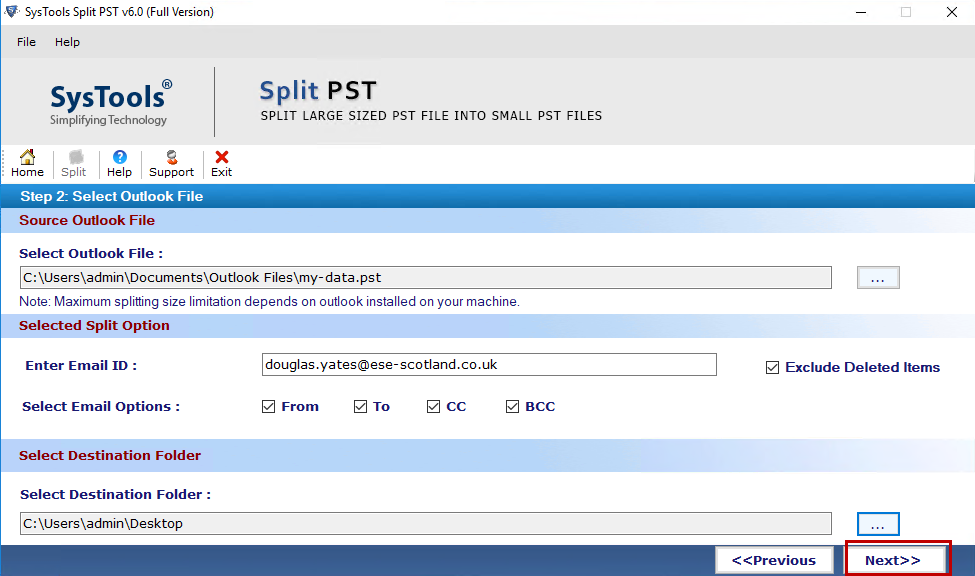The width and height of the screenshot is (975, 576).
Task: Open Help from the blue question-mark icon
Action: (119, 164)
